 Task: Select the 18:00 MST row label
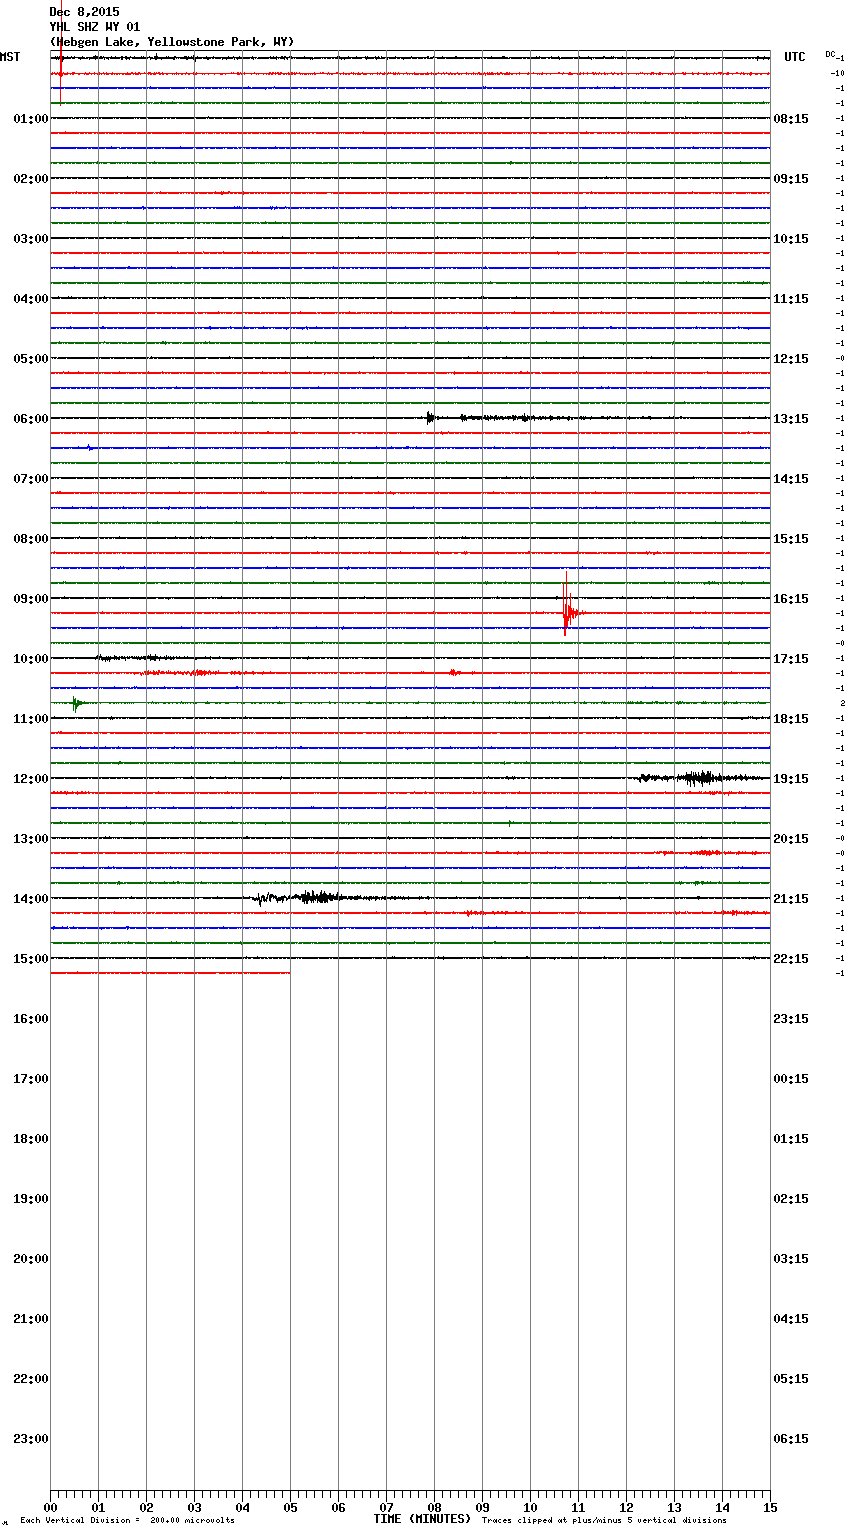pyautogui.click(x=31, y=1139)
